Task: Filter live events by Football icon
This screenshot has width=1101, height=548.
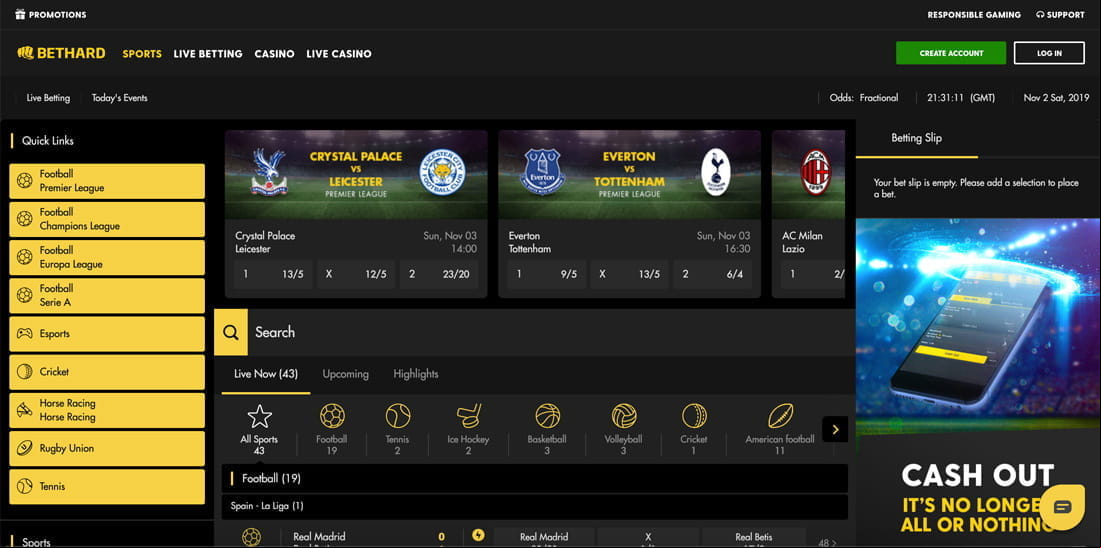Action: point(332,416)
